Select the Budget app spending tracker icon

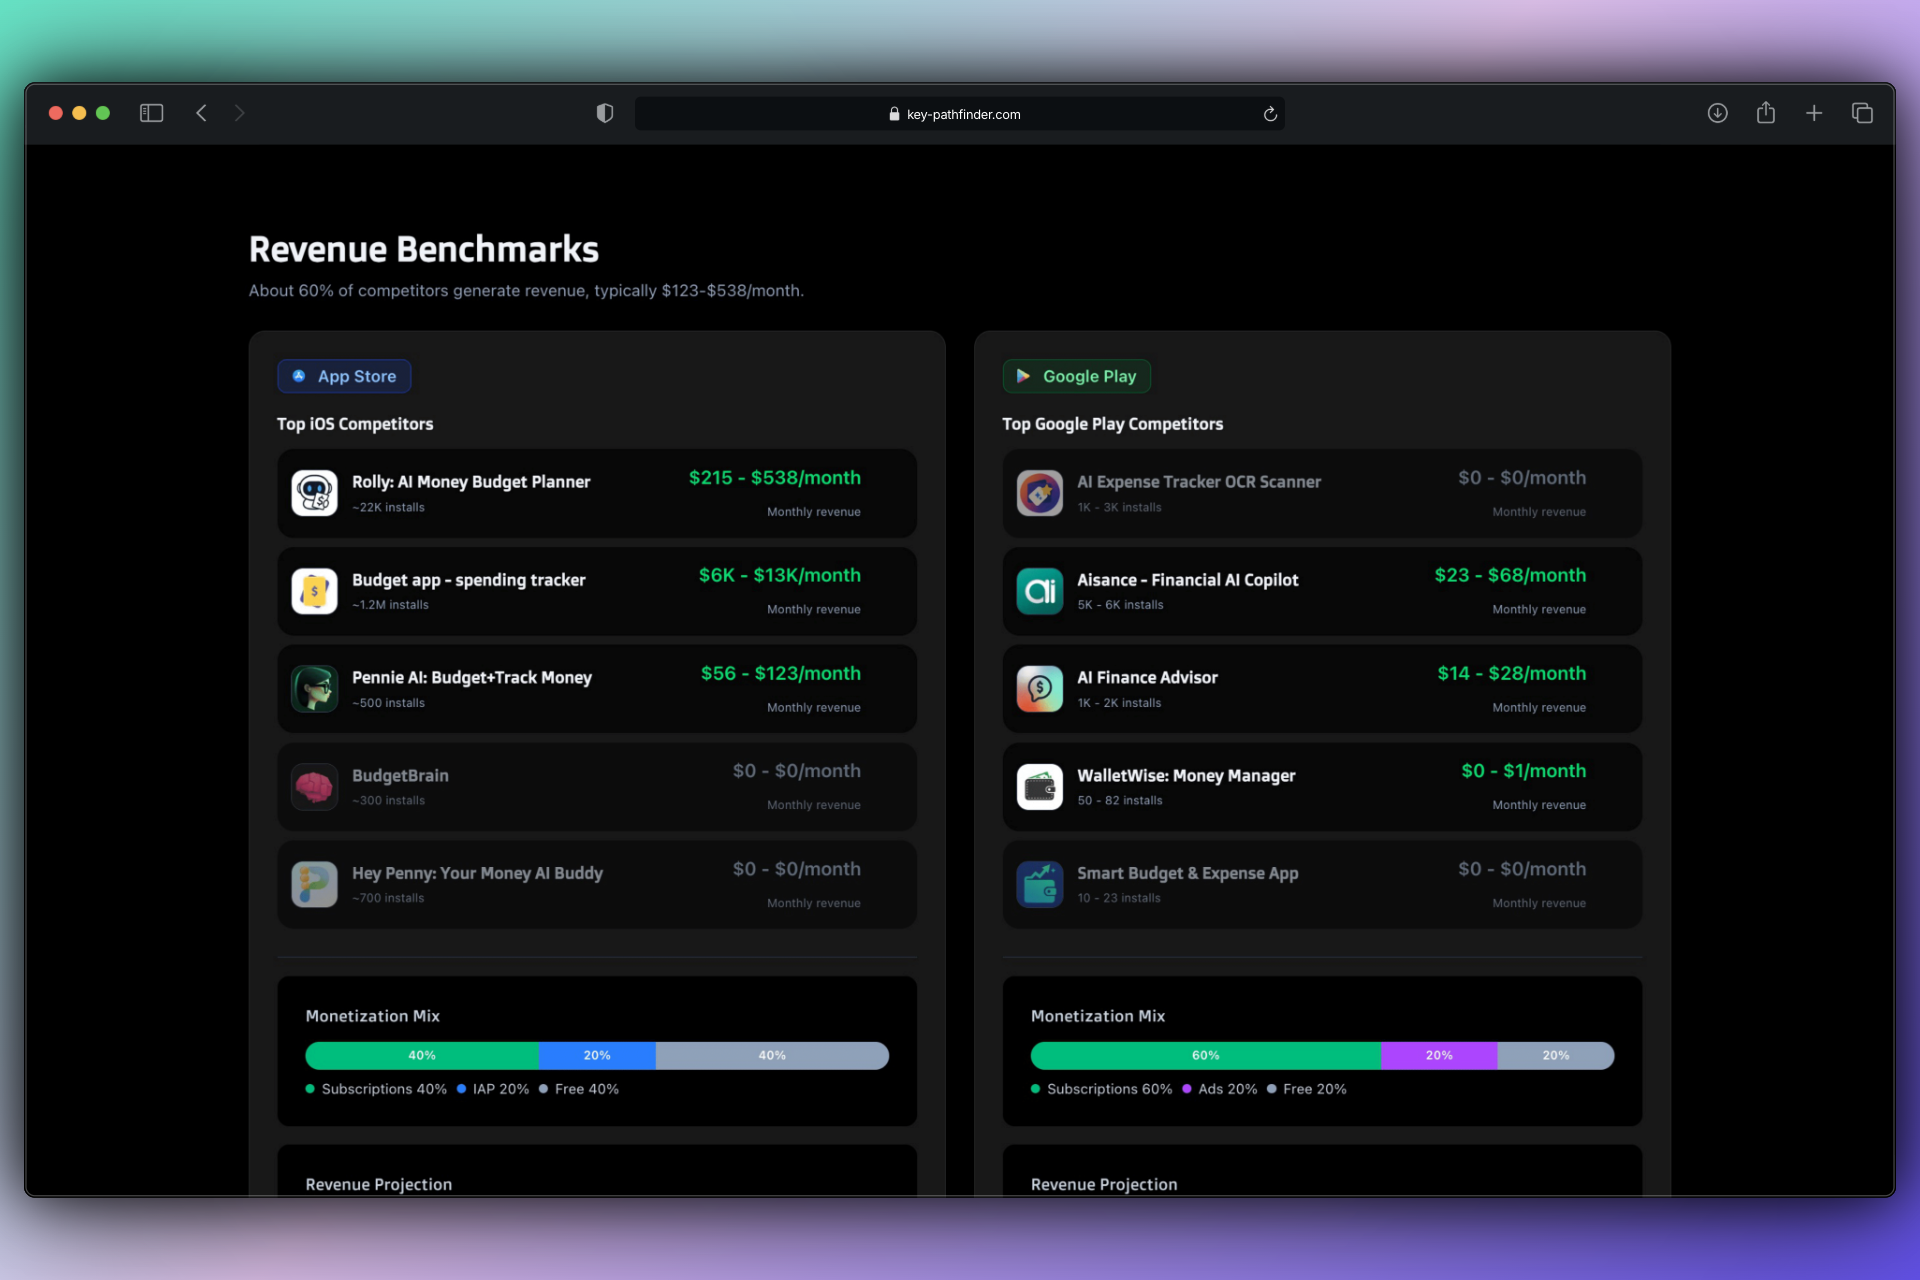pos(314,591)
